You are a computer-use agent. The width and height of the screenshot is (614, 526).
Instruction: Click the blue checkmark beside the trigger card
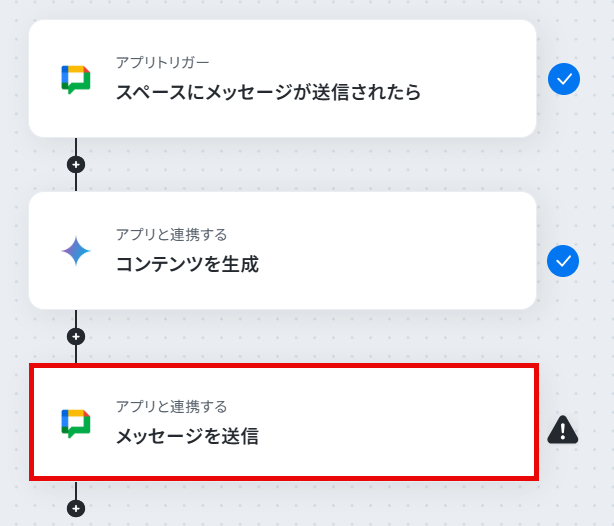(x=564, y=79)
